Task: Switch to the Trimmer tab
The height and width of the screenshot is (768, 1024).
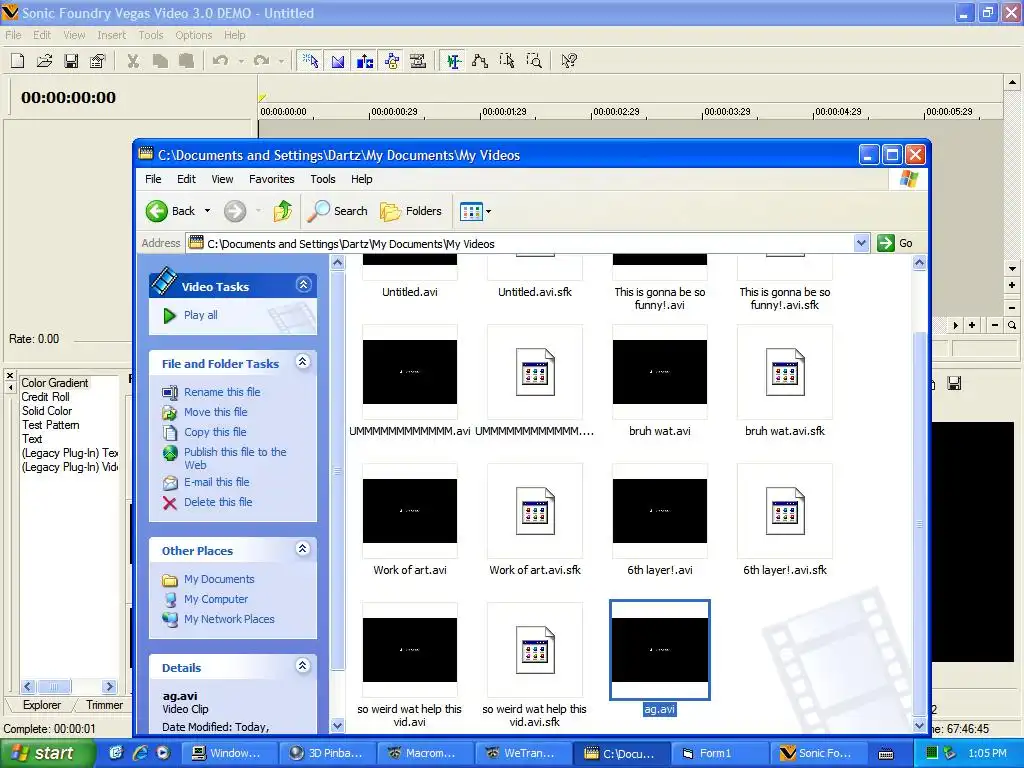Action: click(x=104, y=705)
